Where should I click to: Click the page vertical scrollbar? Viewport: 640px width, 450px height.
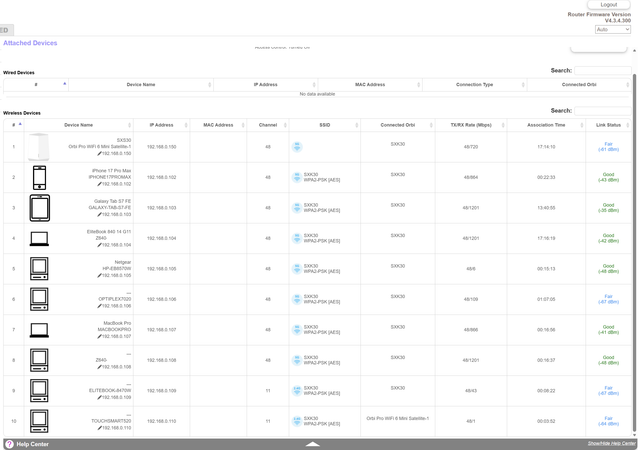634,251
